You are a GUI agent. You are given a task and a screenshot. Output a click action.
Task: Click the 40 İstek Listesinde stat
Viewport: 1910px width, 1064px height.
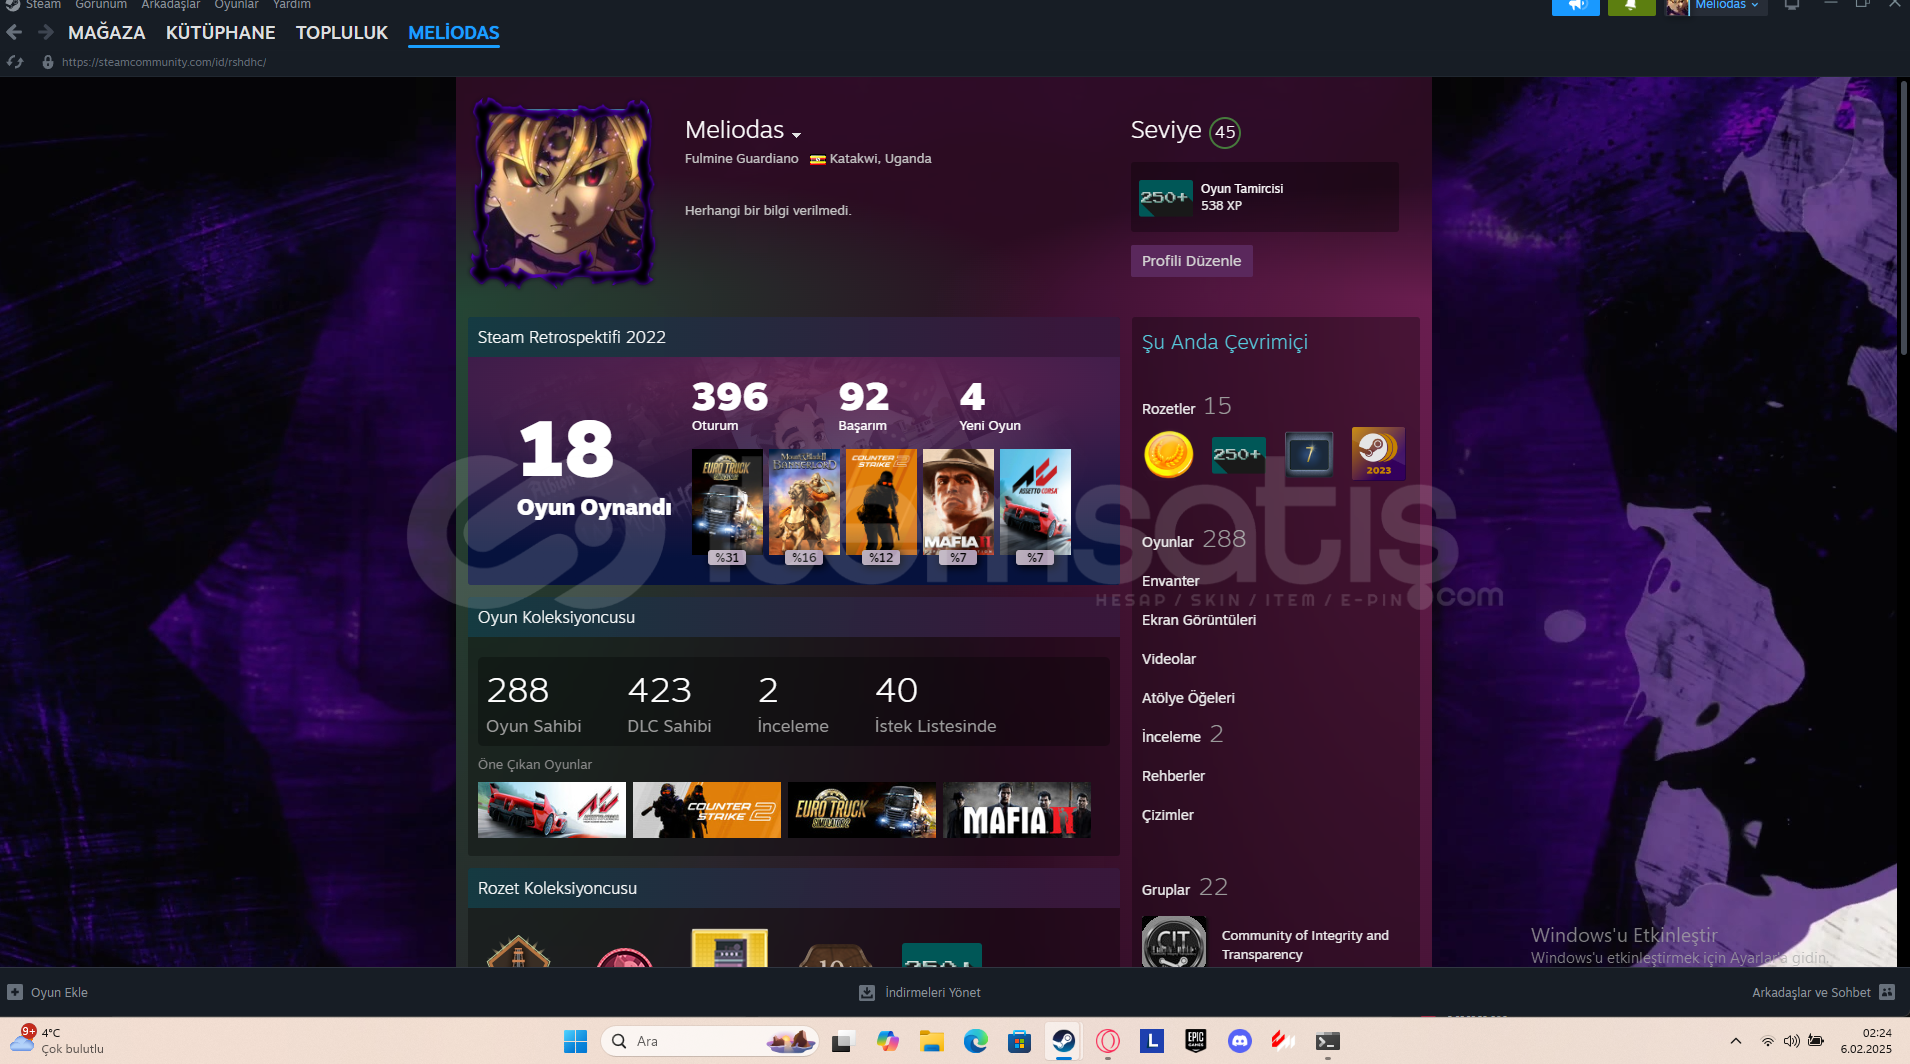click(935, 705)
